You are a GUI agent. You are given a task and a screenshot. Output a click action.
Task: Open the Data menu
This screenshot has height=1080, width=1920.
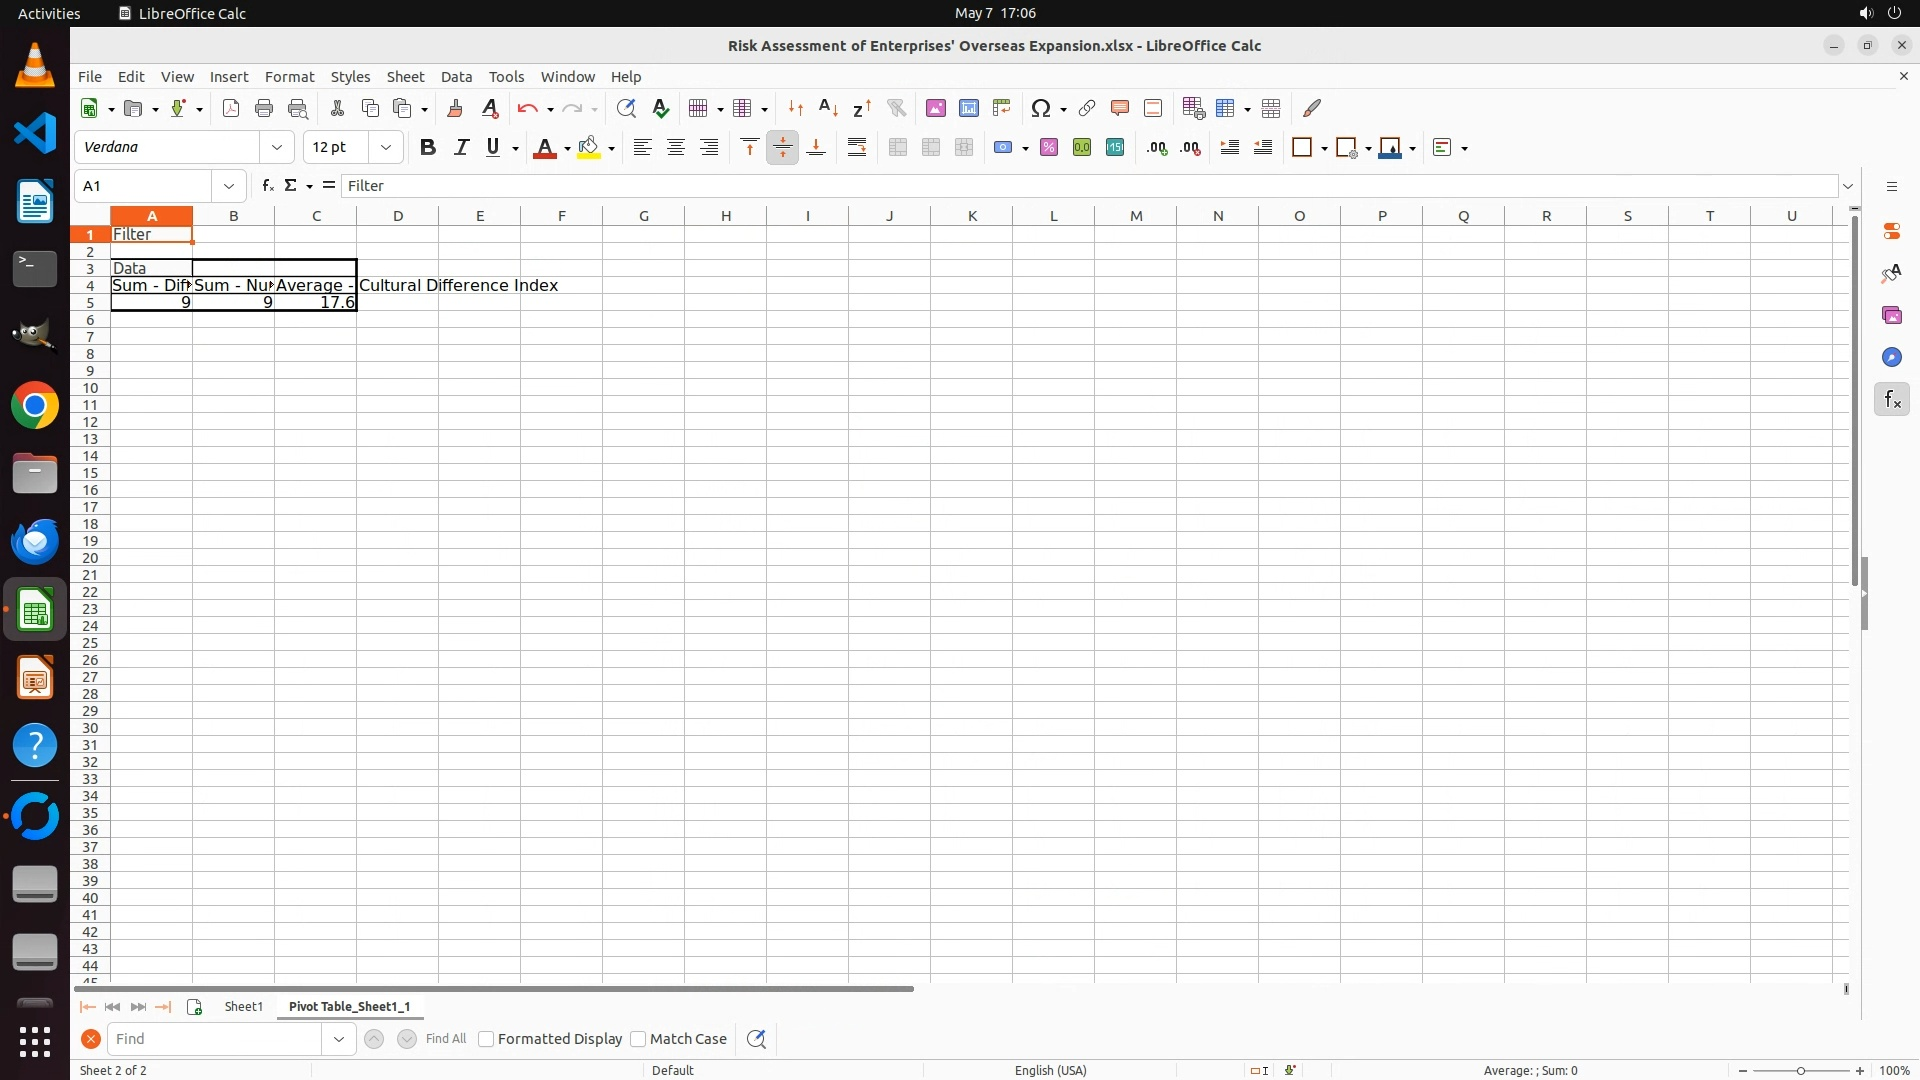(x=456, y=77)
